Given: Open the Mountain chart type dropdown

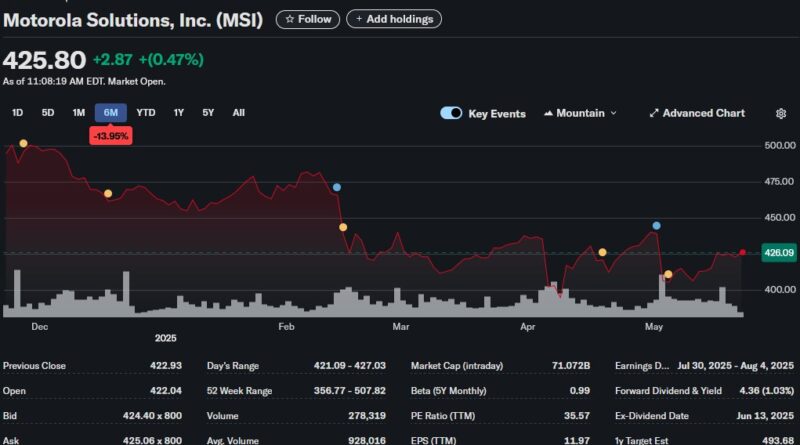Looking at the screenshot, I should [x=580, y=113].
